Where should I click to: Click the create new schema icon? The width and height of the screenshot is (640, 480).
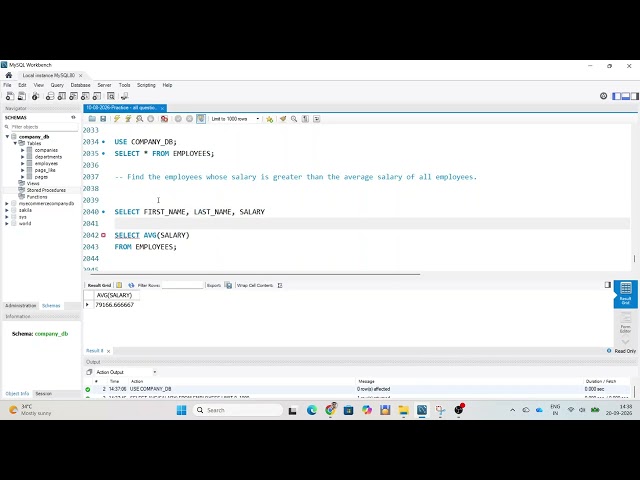(x=50, y=96)
